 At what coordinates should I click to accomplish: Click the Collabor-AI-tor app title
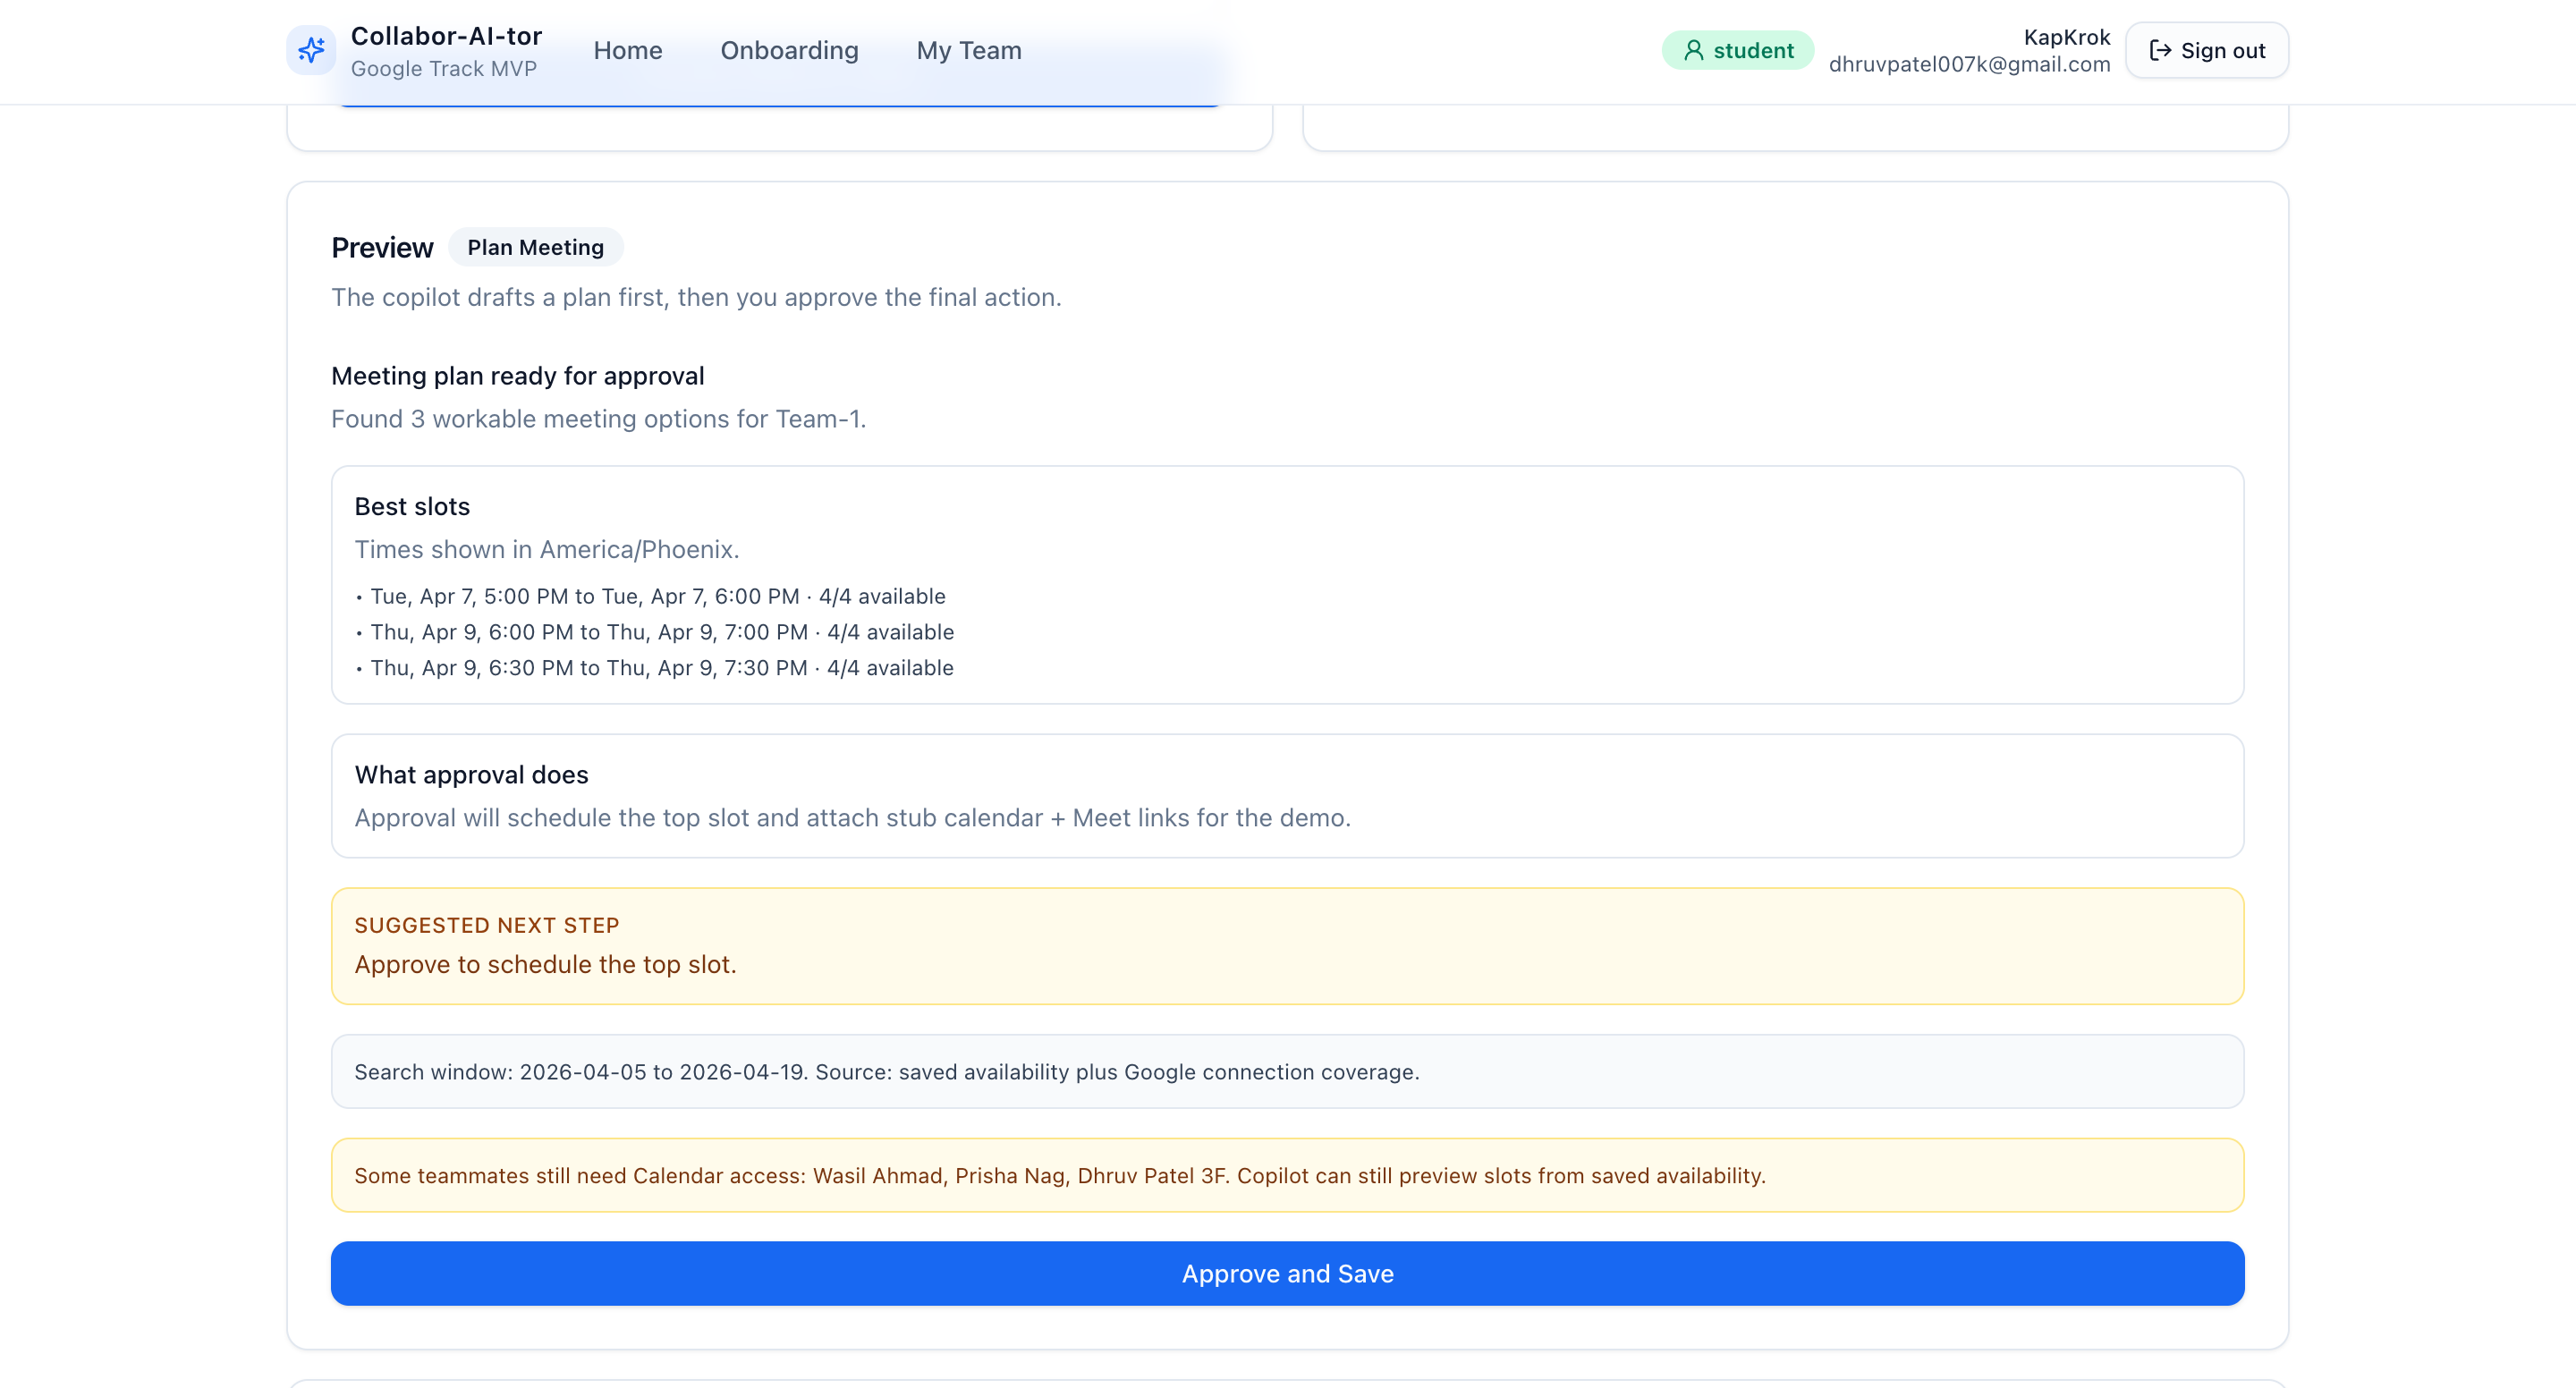coord(446,36)
